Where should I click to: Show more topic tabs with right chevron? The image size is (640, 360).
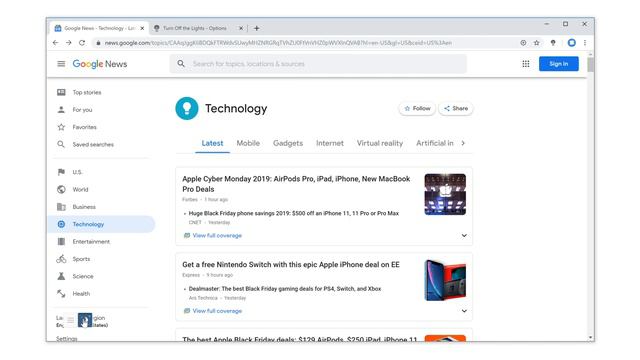[x=463, y=143]
